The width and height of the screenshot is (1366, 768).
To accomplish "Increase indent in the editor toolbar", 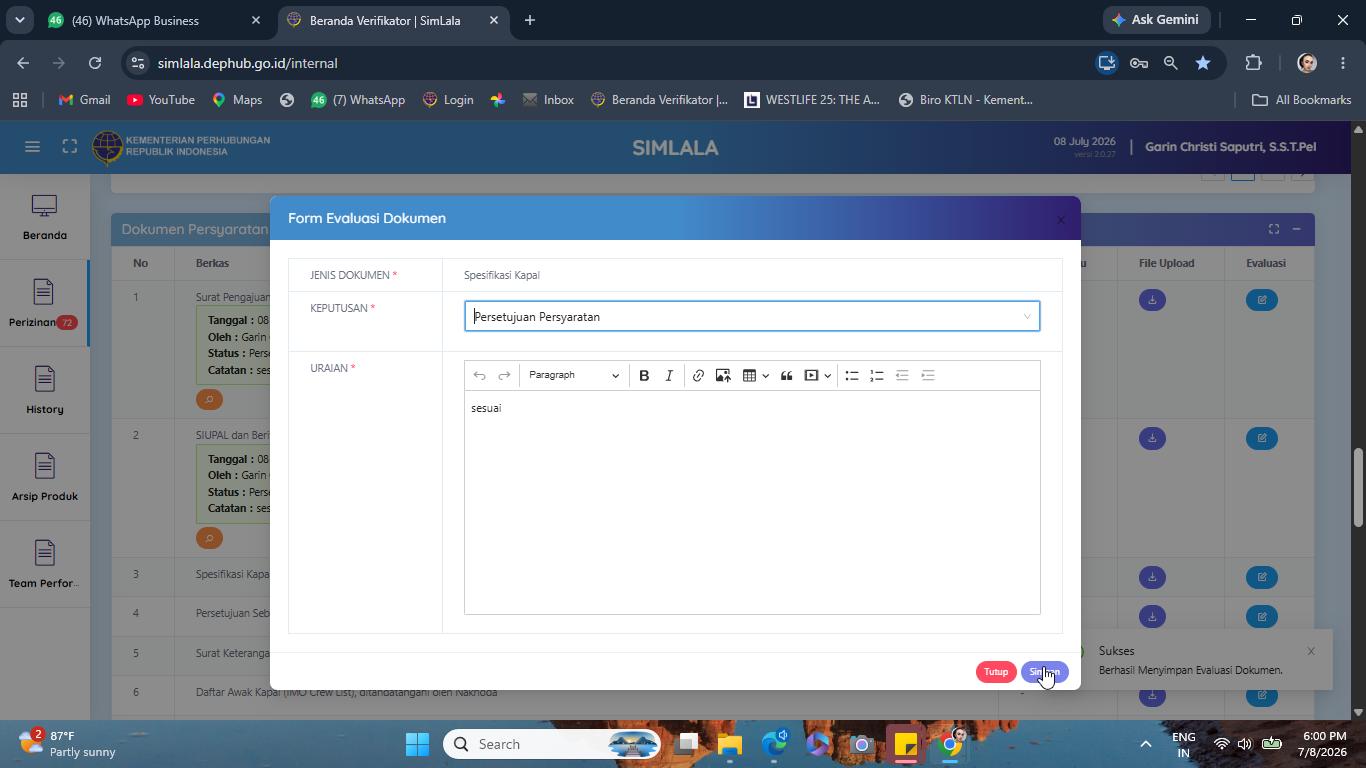I will pyautogui.click(x=928, y=375).
